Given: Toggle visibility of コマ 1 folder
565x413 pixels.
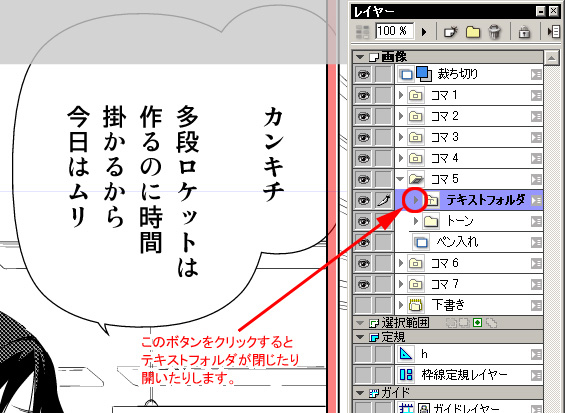Looking at the screenshot, I should coord(364,96).
